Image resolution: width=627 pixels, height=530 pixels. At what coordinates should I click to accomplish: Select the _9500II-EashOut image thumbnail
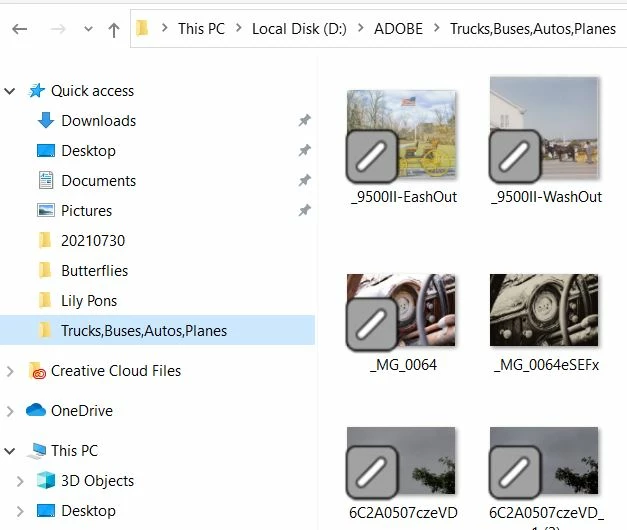coord(401,135)
